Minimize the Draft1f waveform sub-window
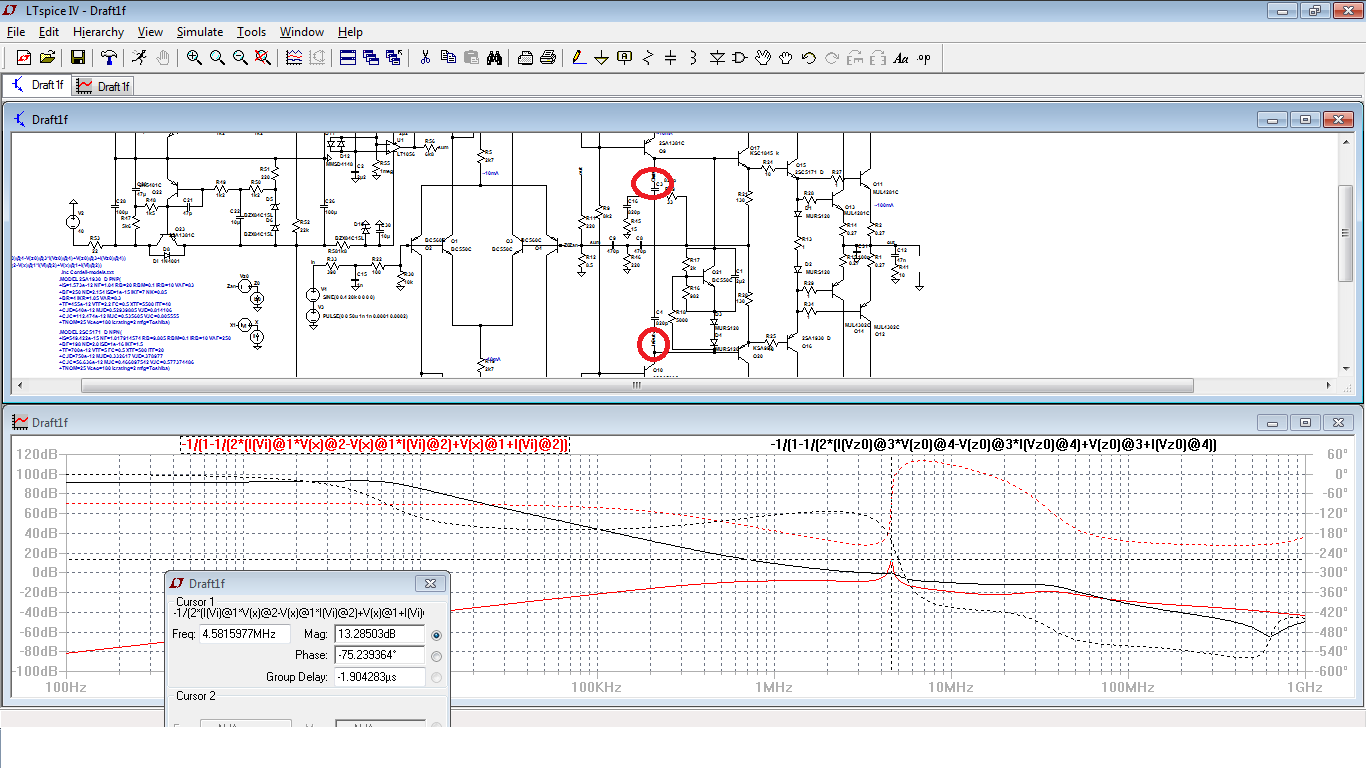Screen dimensions: 1366x768 (x=1273, y=422)
